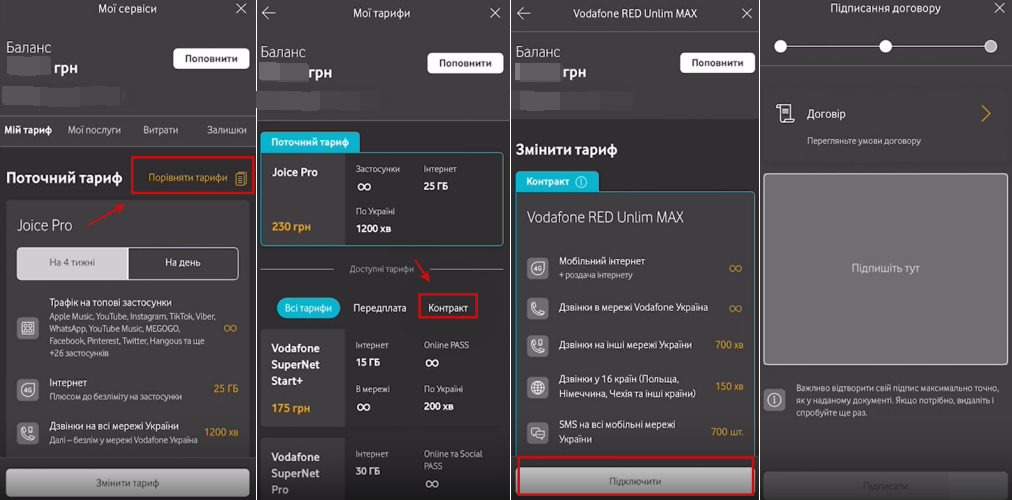Click the apps traffic icon beside Трафік на топові застосунки

(x=28, y=328)
